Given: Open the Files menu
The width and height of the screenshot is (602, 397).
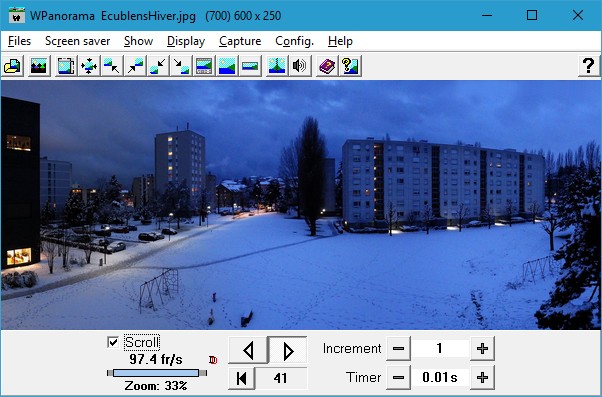Looking at the screenshot, I should tap(19, 41).
